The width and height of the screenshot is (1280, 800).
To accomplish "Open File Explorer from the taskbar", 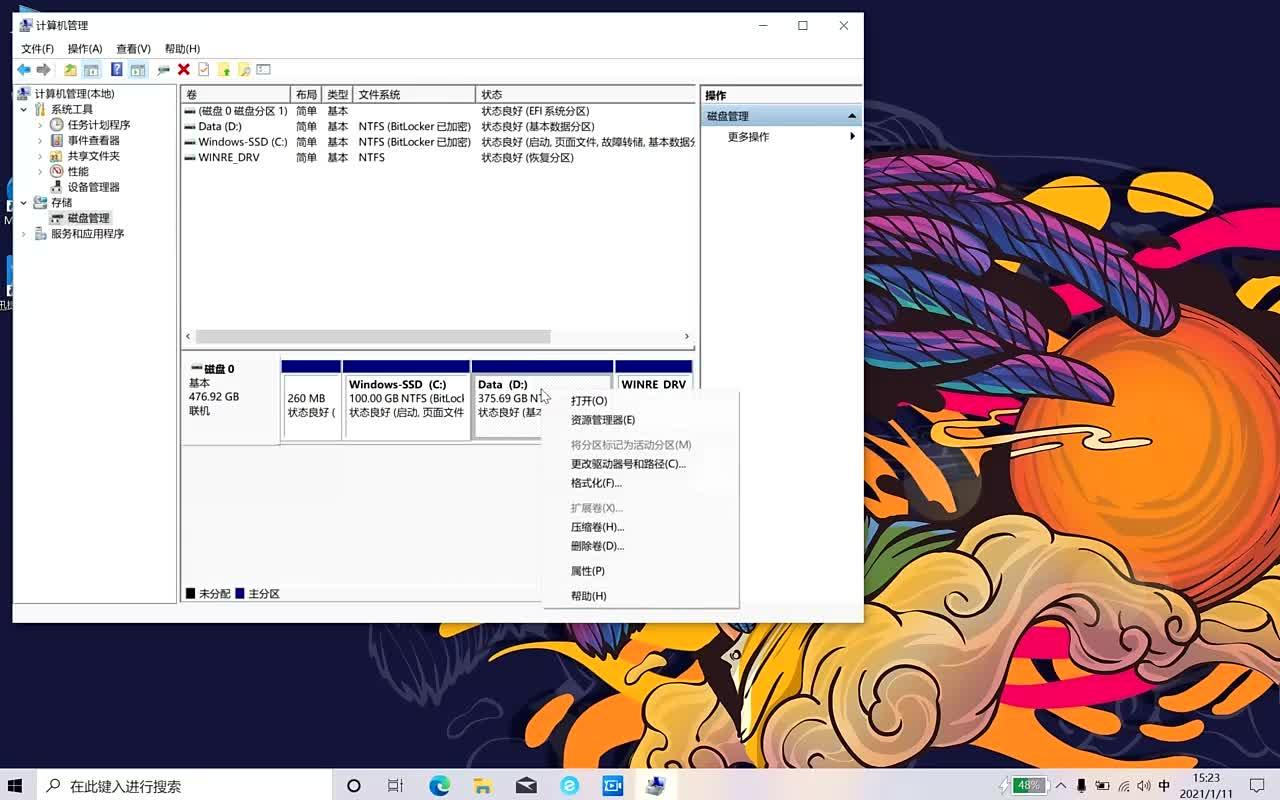I will point(483,785).
